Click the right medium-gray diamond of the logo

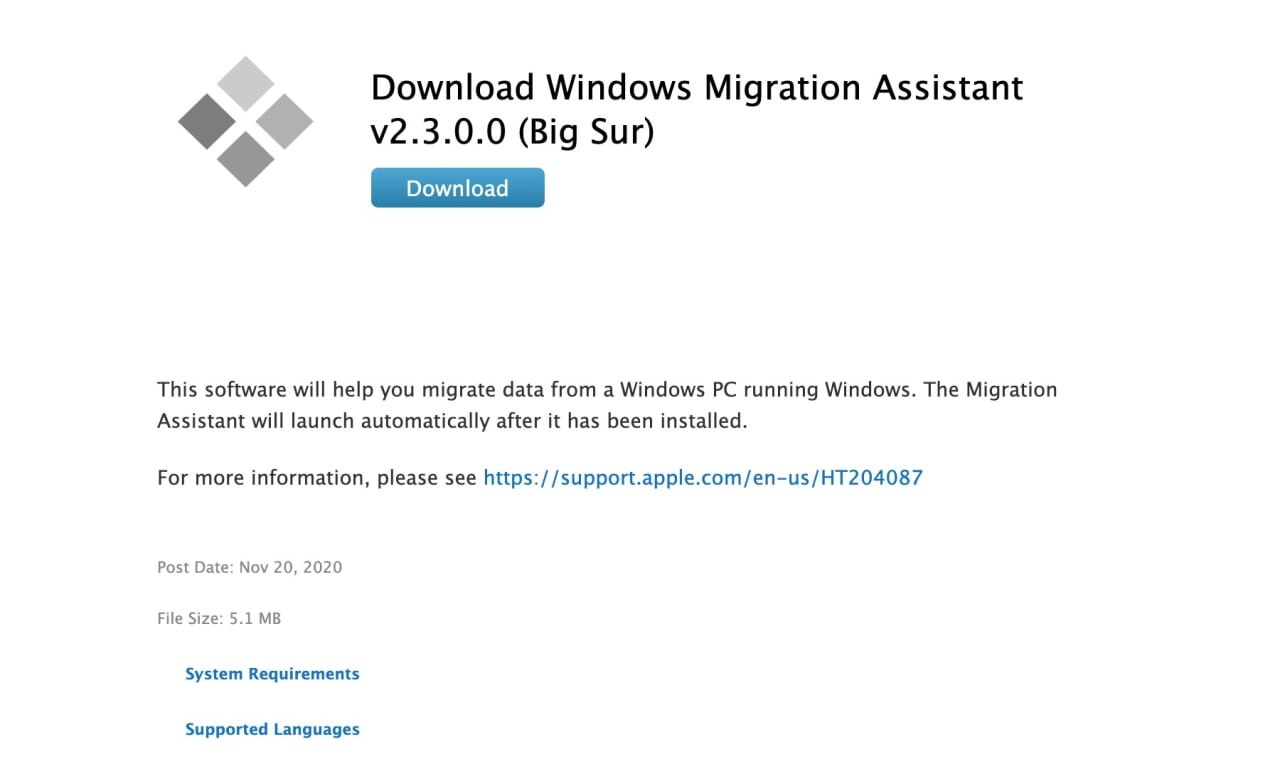pyautogui.click(x=283, y=122)
